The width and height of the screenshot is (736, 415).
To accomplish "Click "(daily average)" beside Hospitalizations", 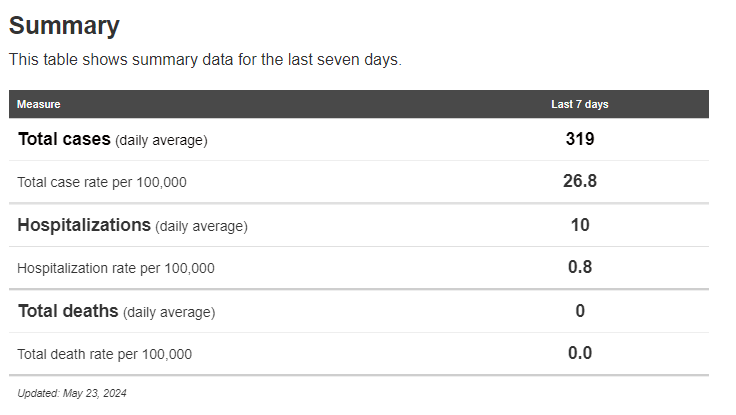I will point(201,226).
